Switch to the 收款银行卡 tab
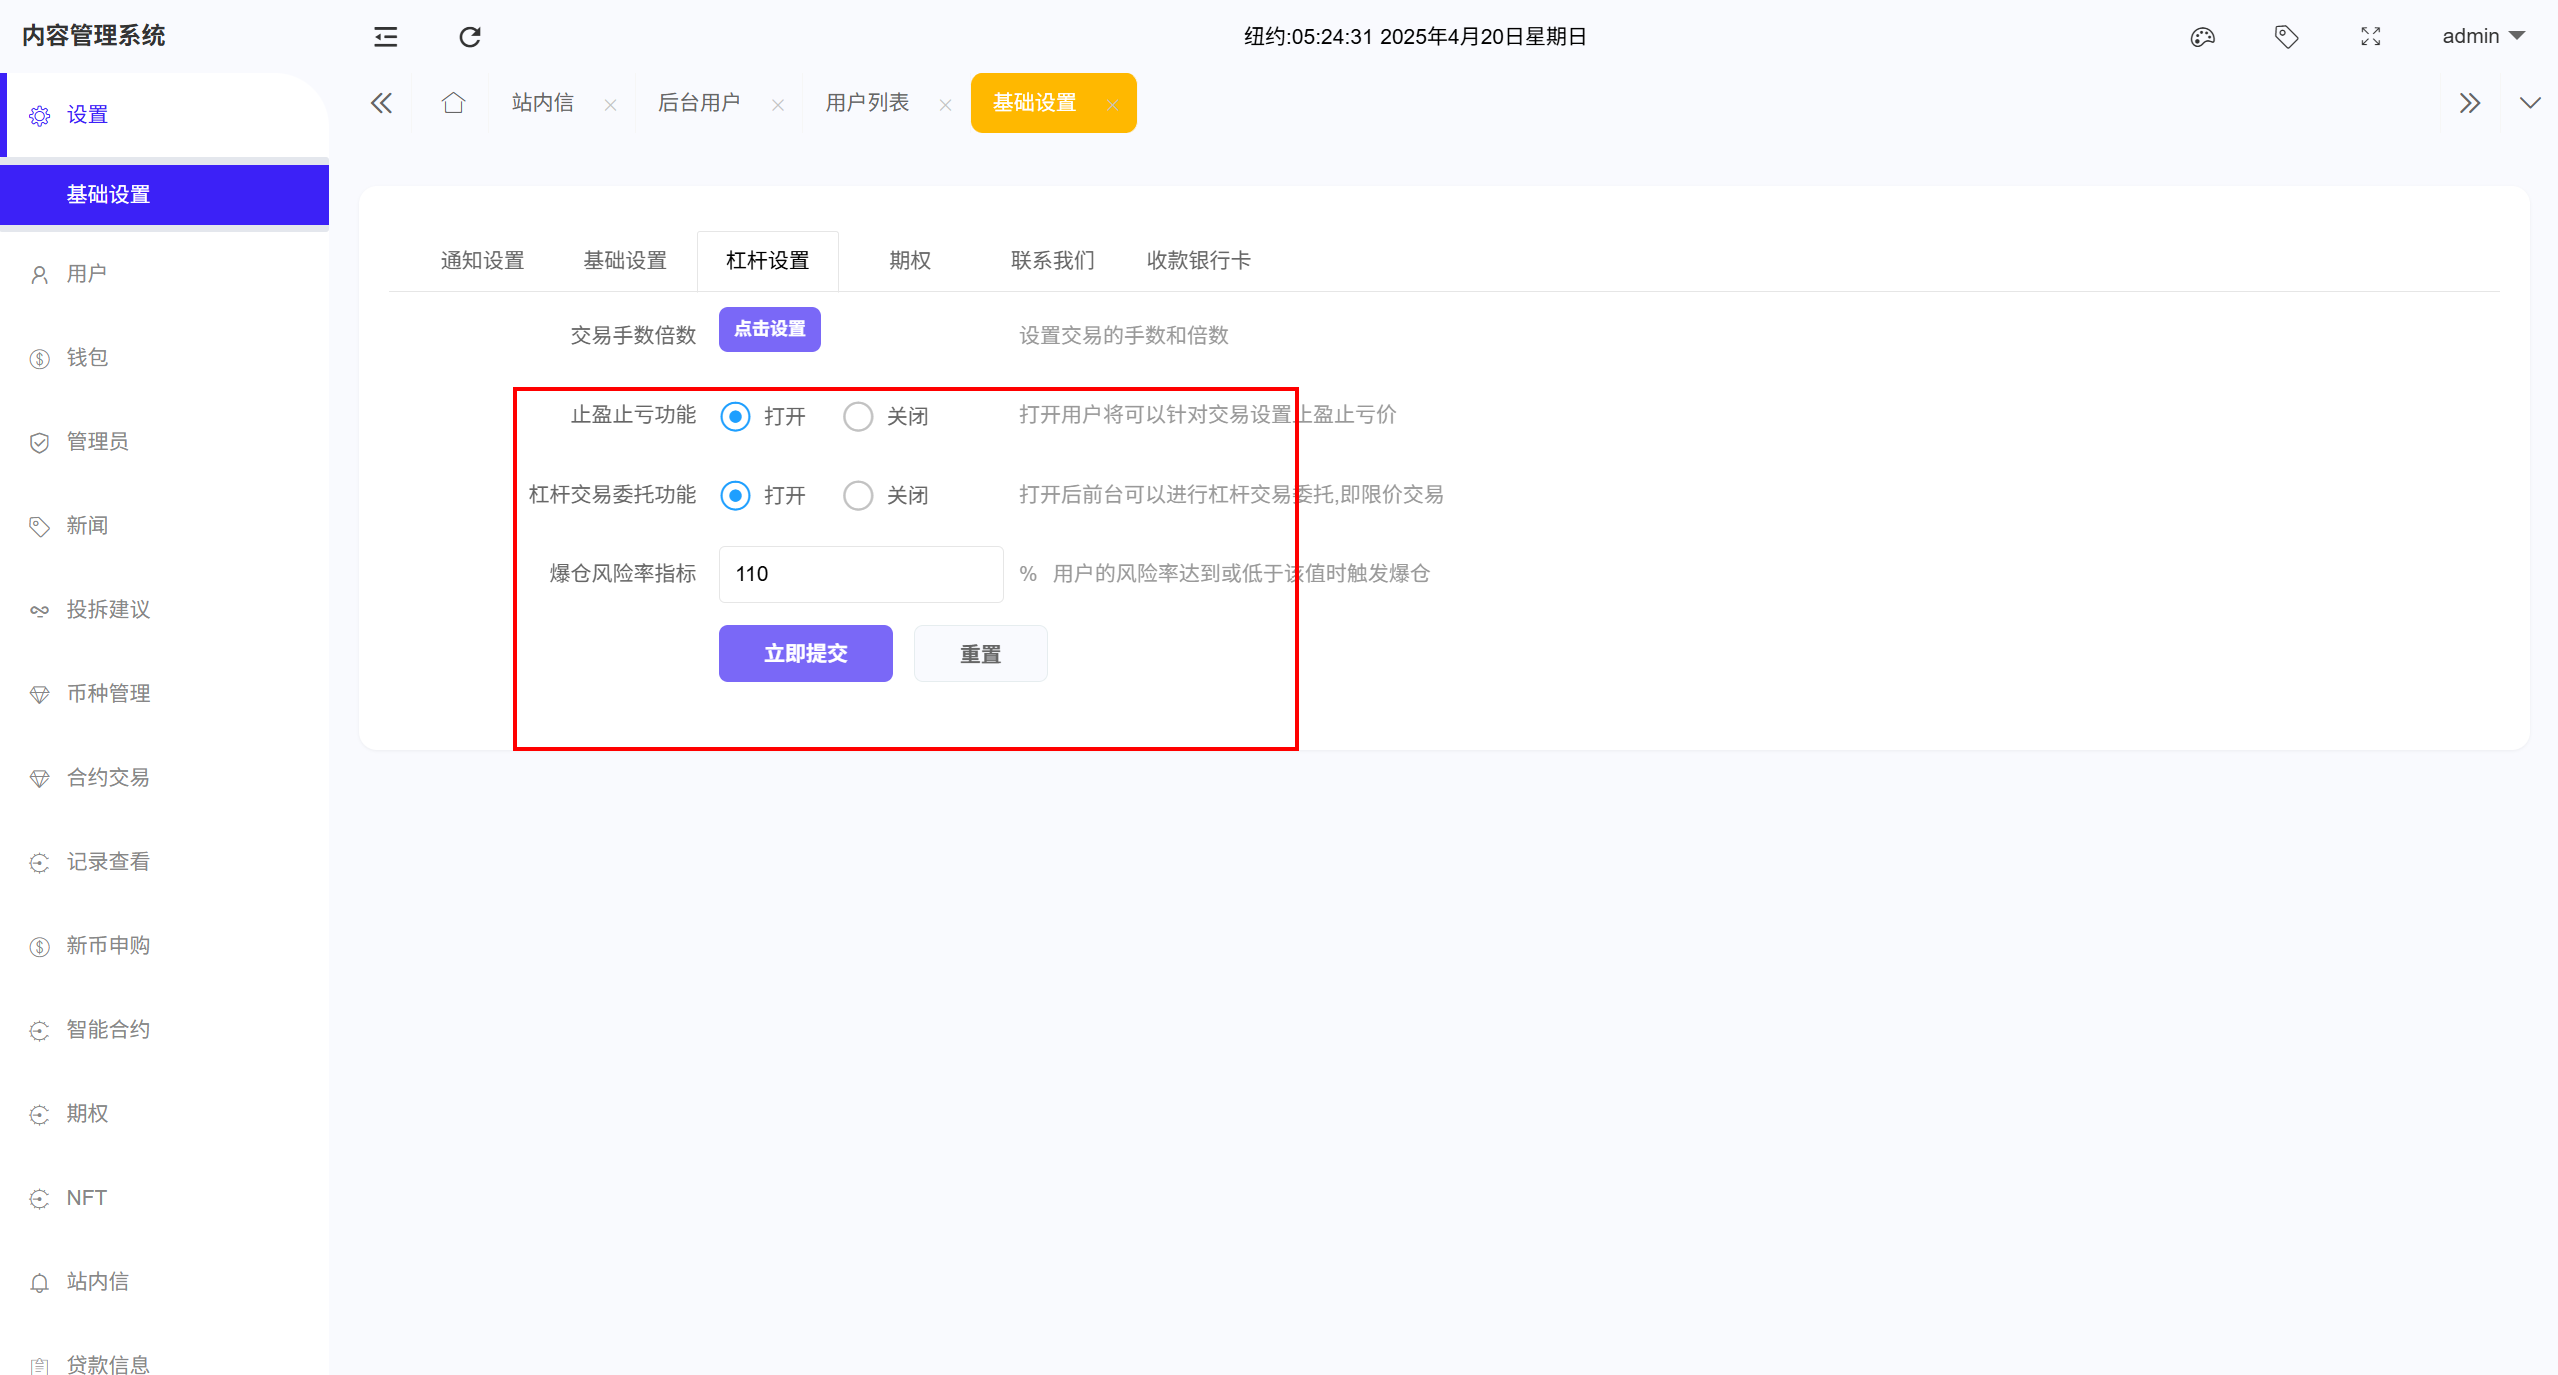 1198,261
